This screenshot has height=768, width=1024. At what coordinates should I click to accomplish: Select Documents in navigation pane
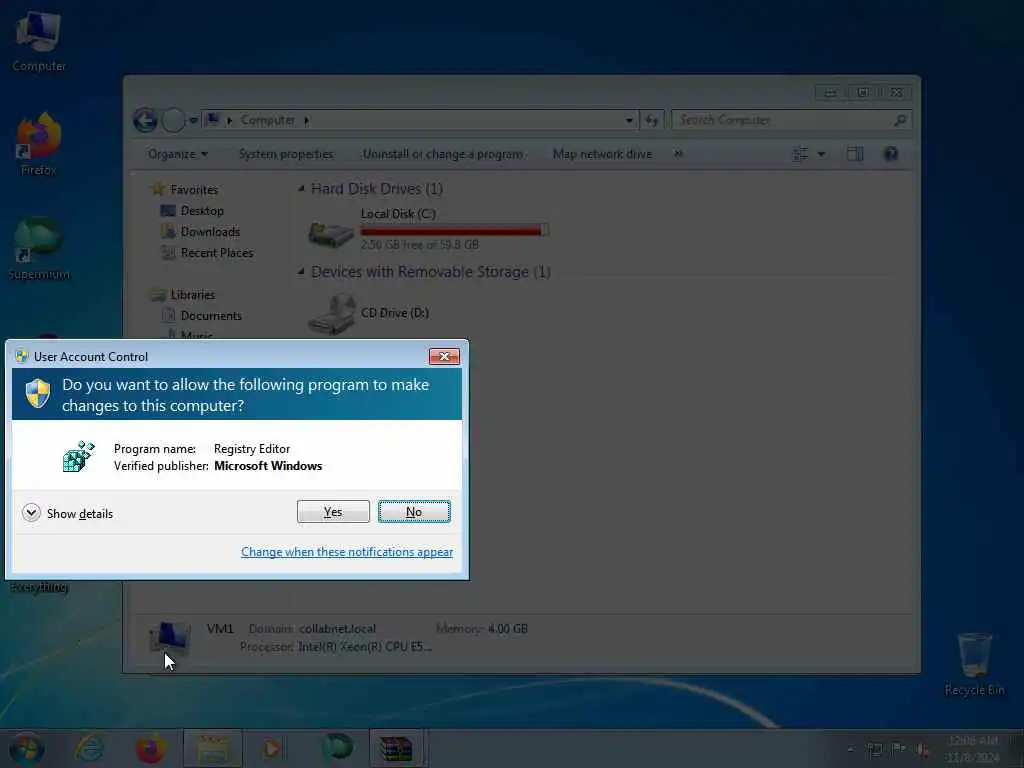tap(211, 315)
